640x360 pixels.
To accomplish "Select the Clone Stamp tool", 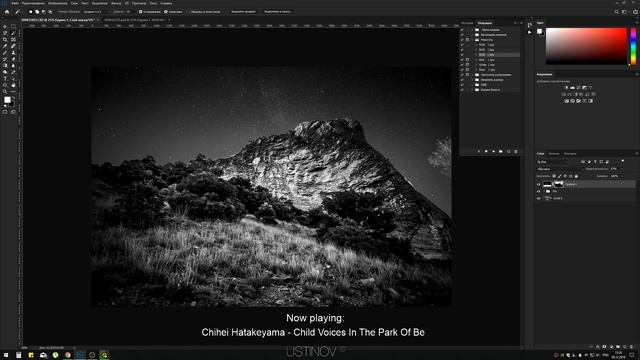I will [x=13, y=53].
